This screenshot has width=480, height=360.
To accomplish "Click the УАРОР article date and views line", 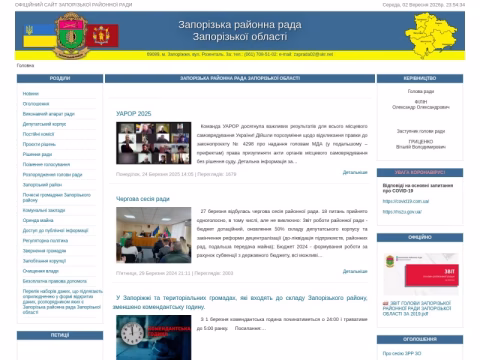I will (x=176, y=174).
